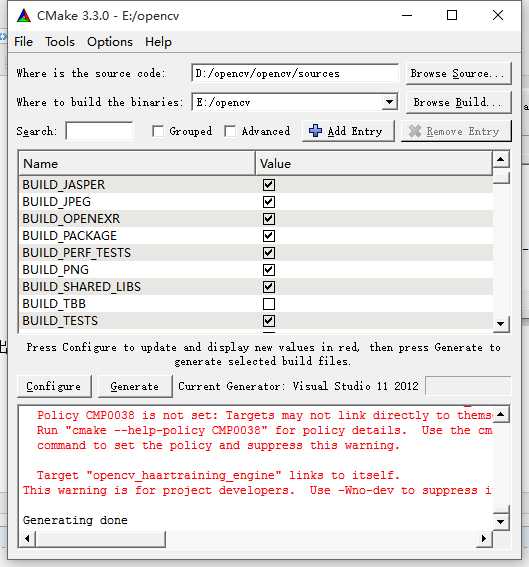529x567 pixels.
Task: Click the output log scroll left arrow
Action: point(27,538)
